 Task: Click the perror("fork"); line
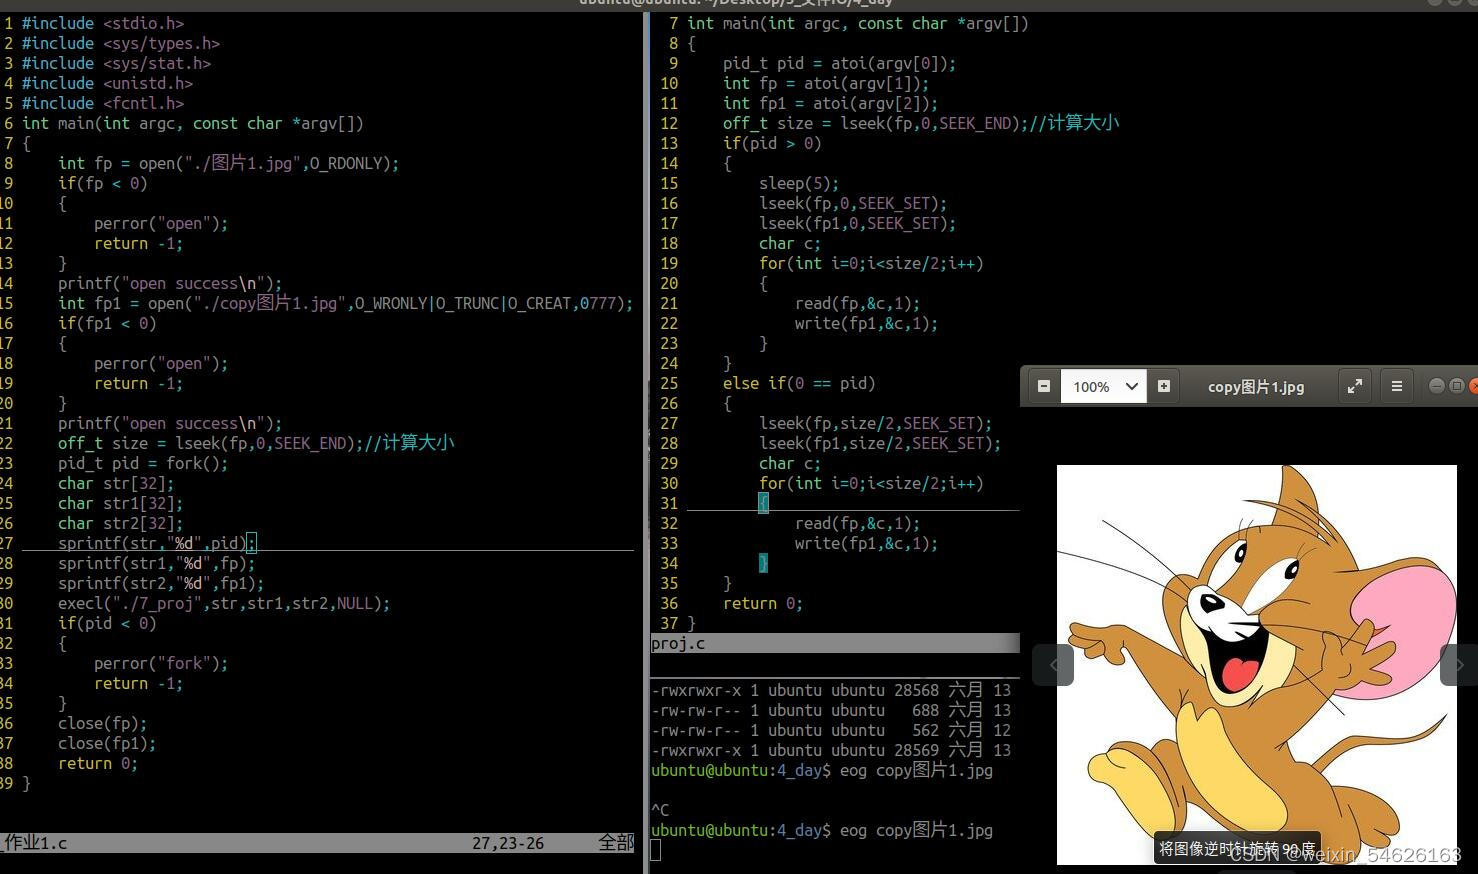[161, 663]
